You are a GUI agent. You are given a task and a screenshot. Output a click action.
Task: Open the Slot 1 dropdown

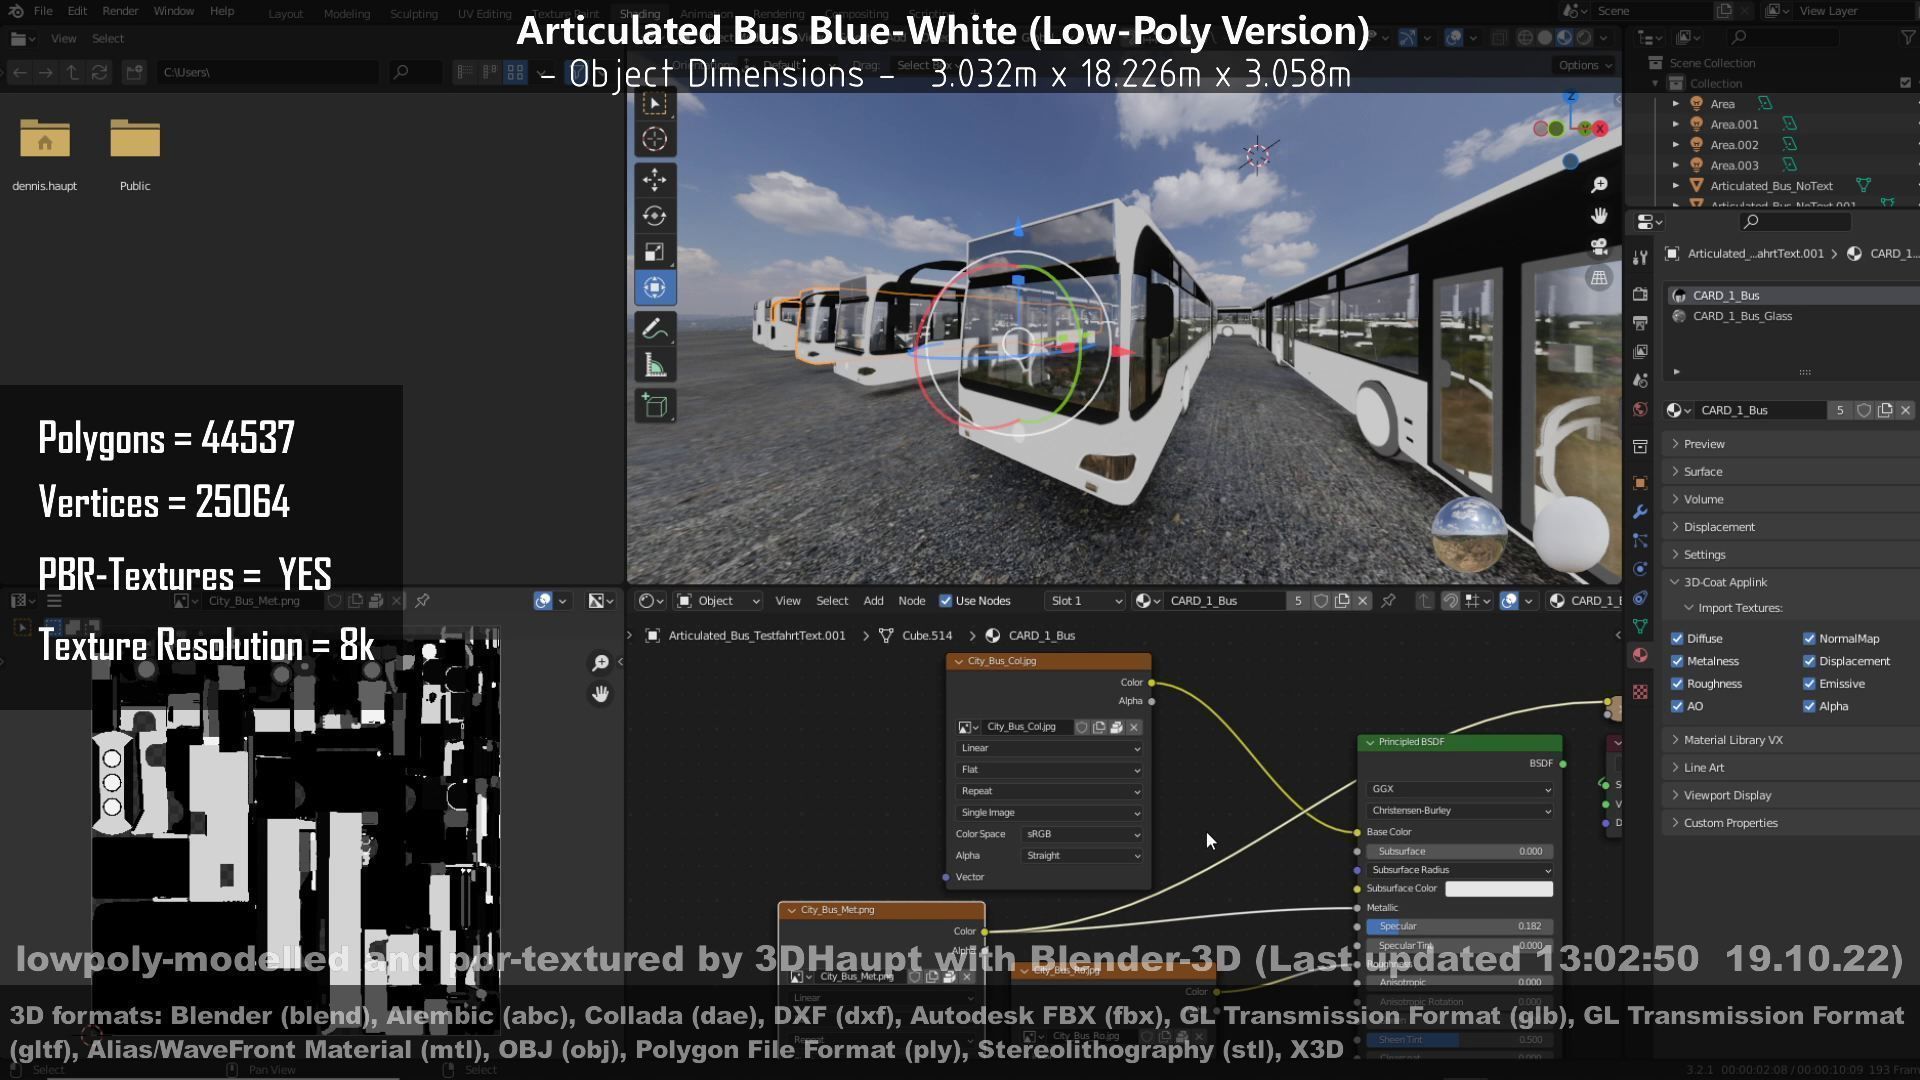(x=1085, y=601)
